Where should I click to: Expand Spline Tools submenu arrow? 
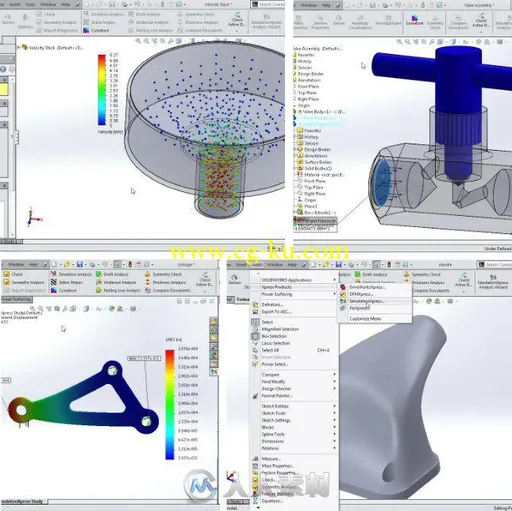[x=334, y=434]
